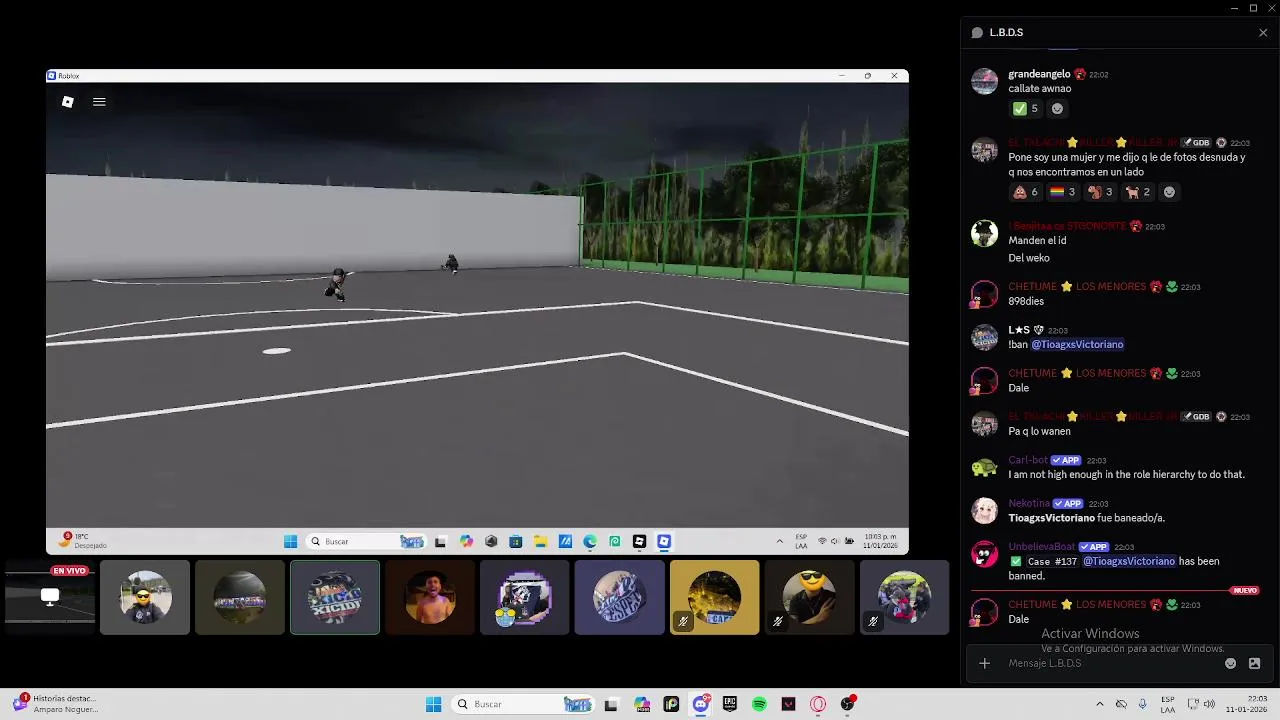Viewport: 1280px width, 720px height.
Task: Open the Opera browser taskbar icon
Action: coord(818,704)
